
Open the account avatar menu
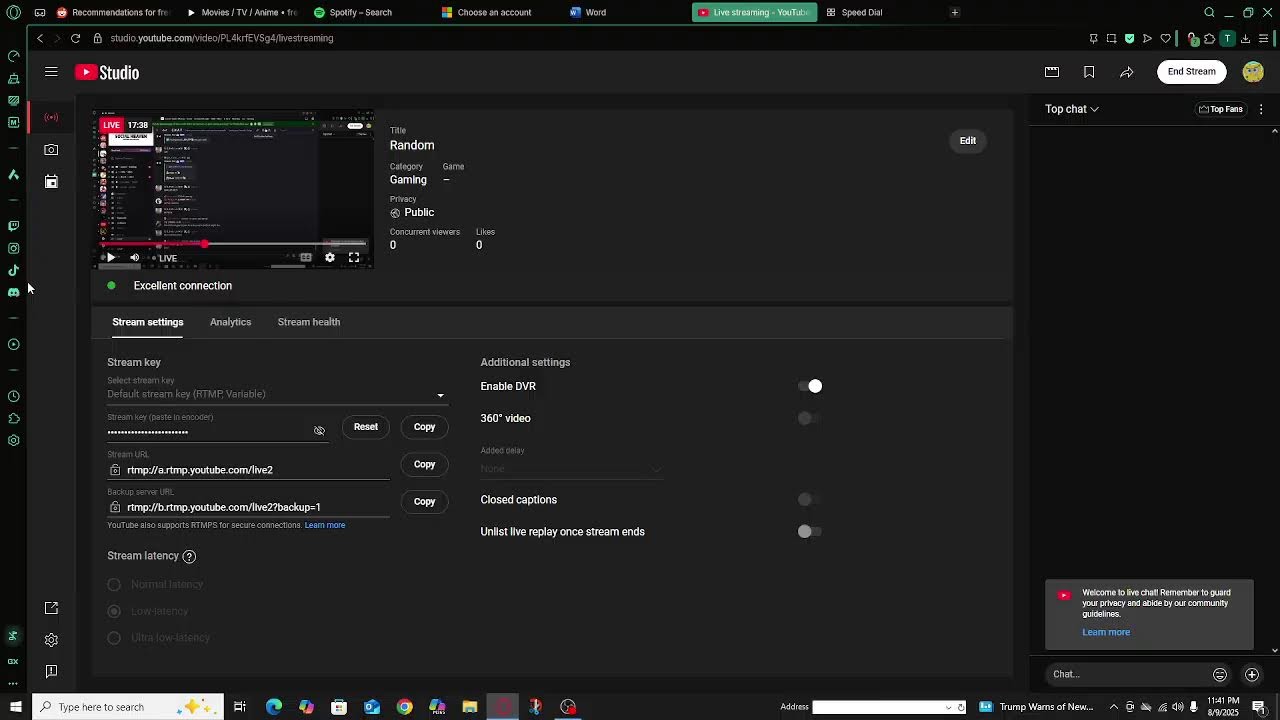pos(1253,71)
